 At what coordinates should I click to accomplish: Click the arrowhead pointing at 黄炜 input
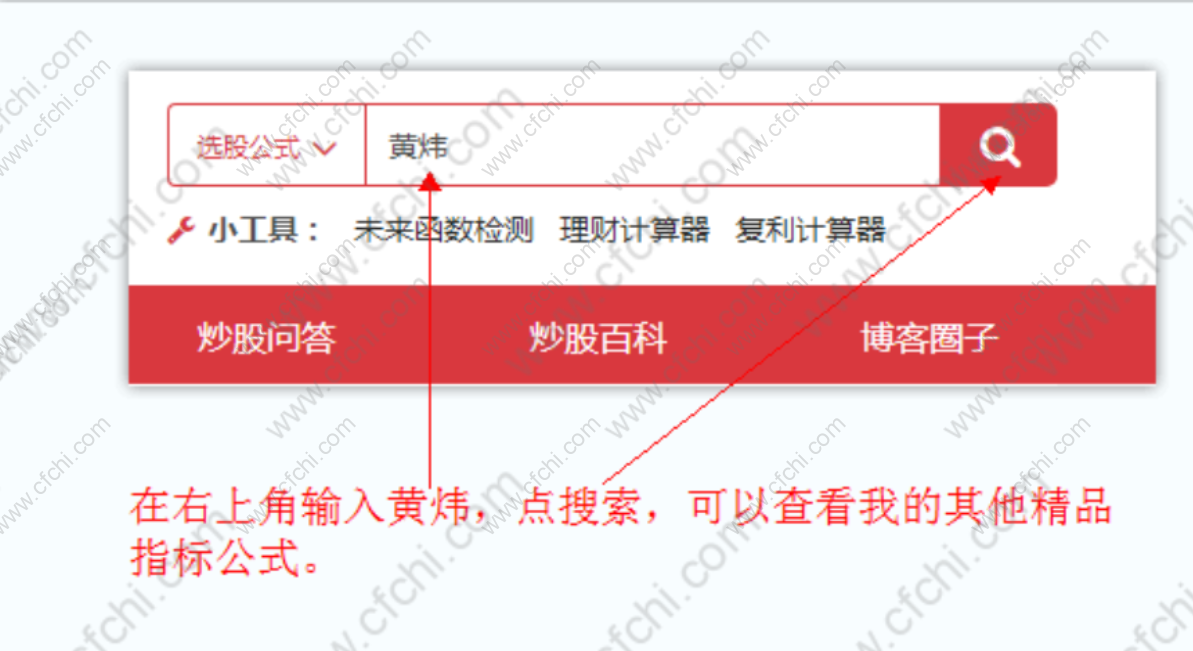[x=430, y=181]
